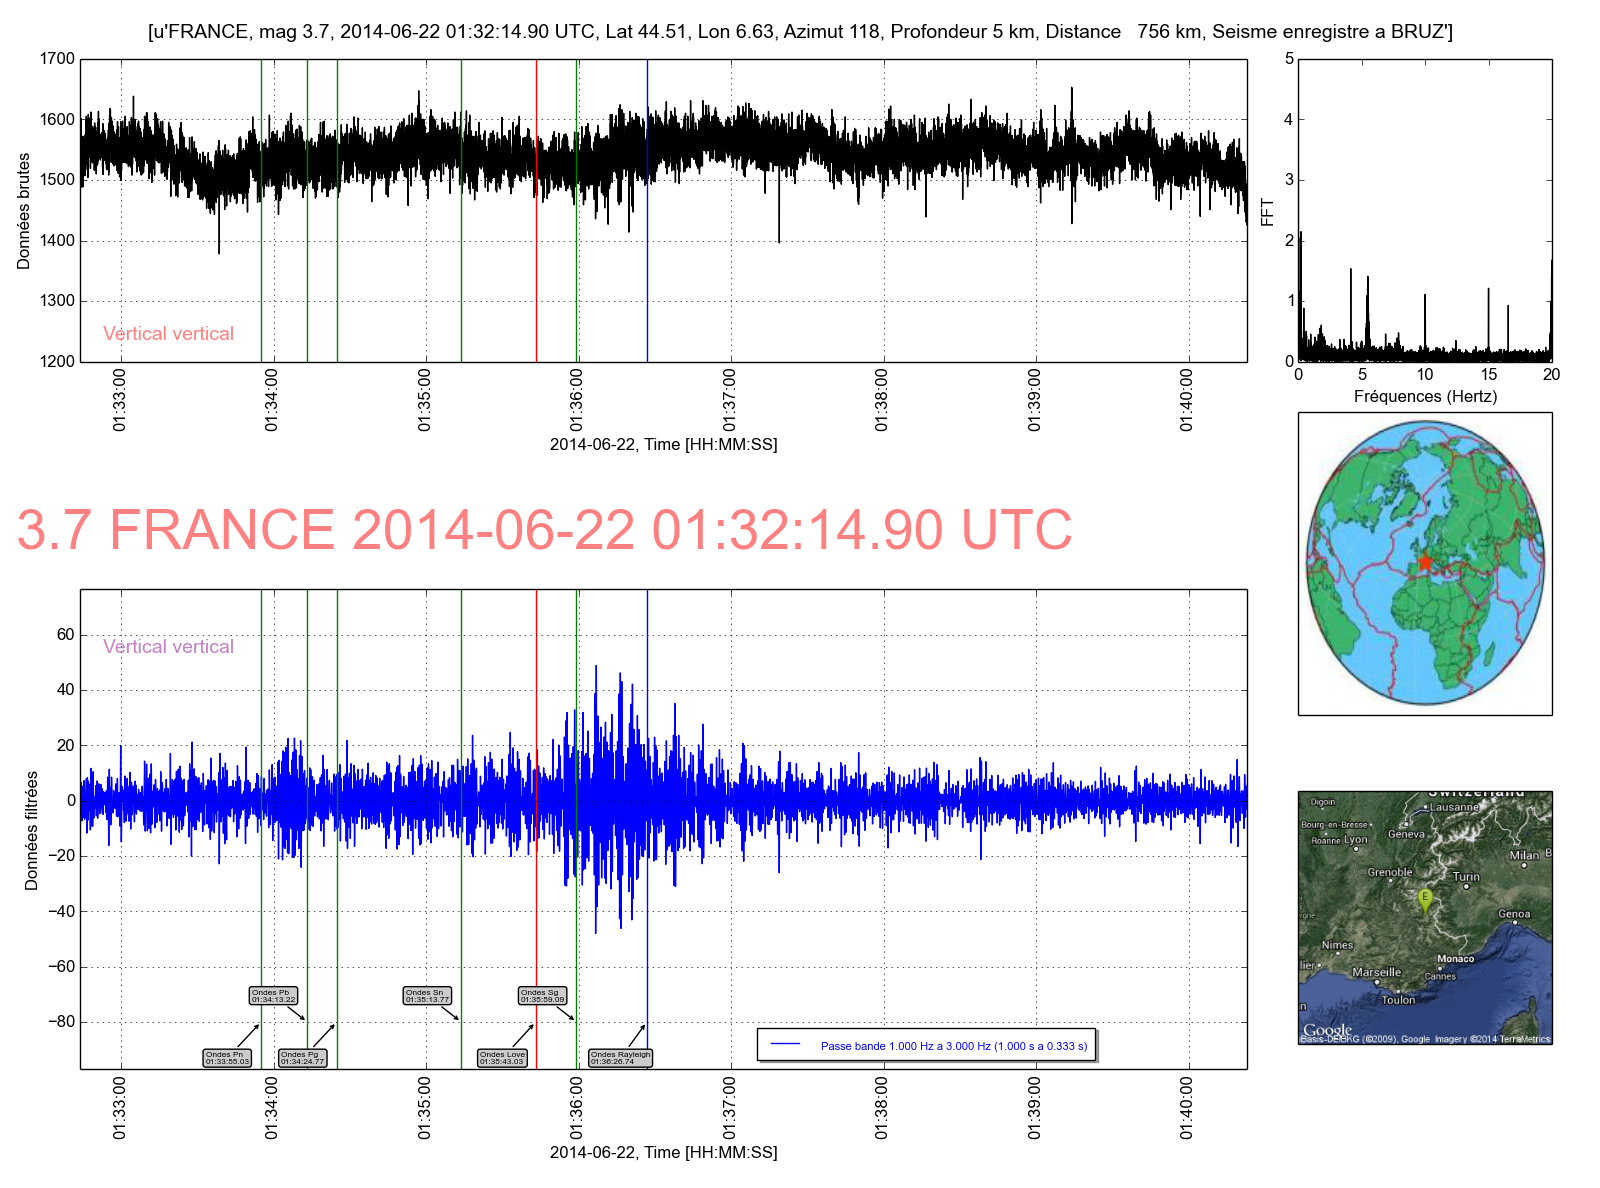Click the Fréquences (Hertz) axis label
1600x1188 pixels.
point(1425,396)
